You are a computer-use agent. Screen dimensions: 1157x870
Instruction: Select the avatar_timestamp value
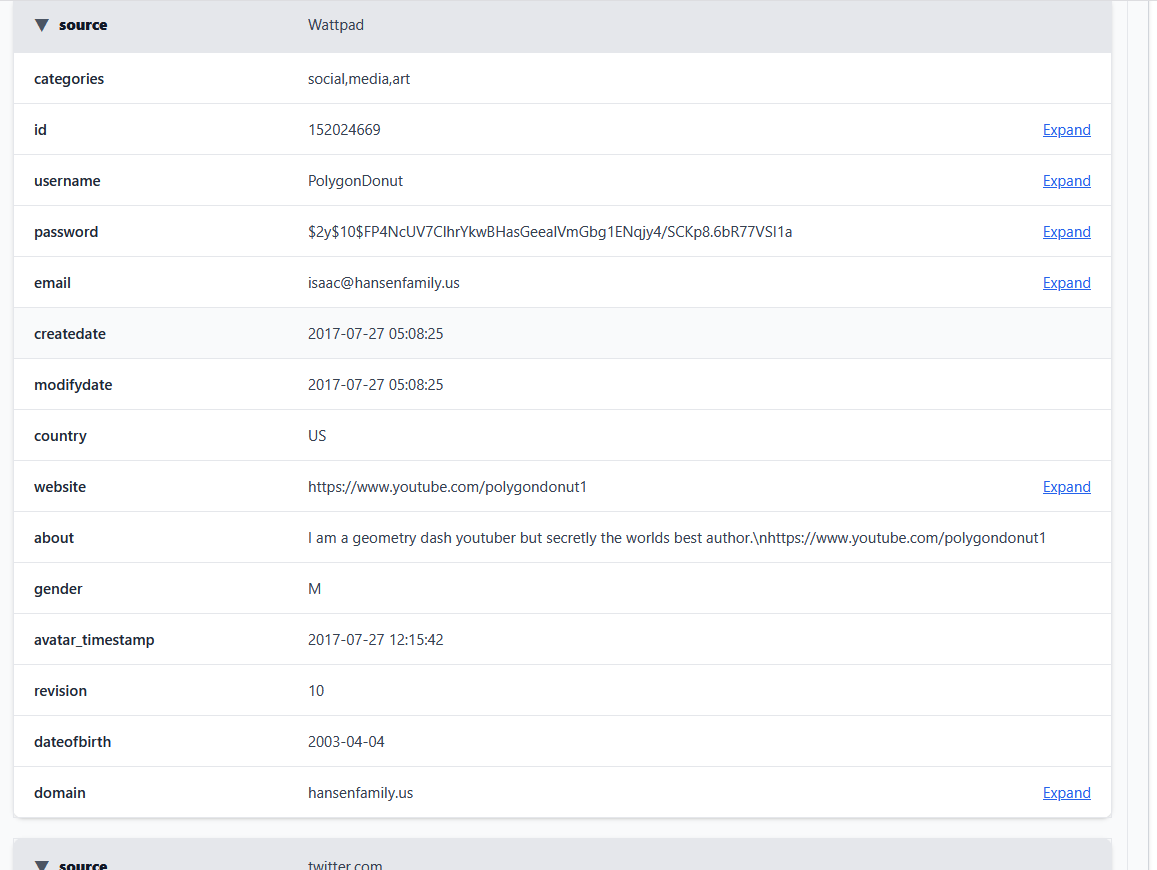(x=375, y=640)
